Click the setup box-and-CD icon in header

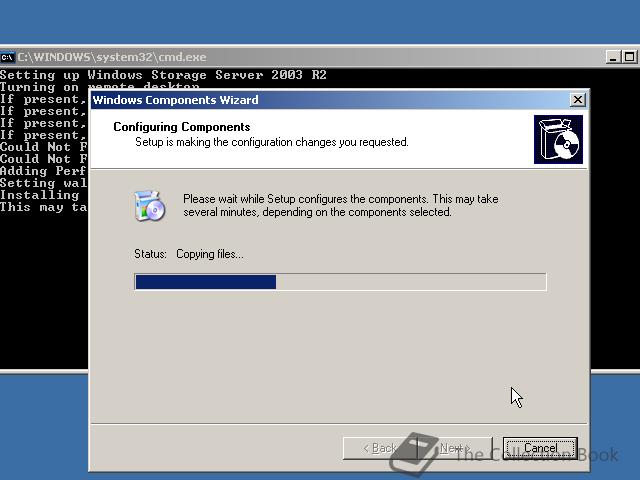pyautogui.click(x=558, y=139)
